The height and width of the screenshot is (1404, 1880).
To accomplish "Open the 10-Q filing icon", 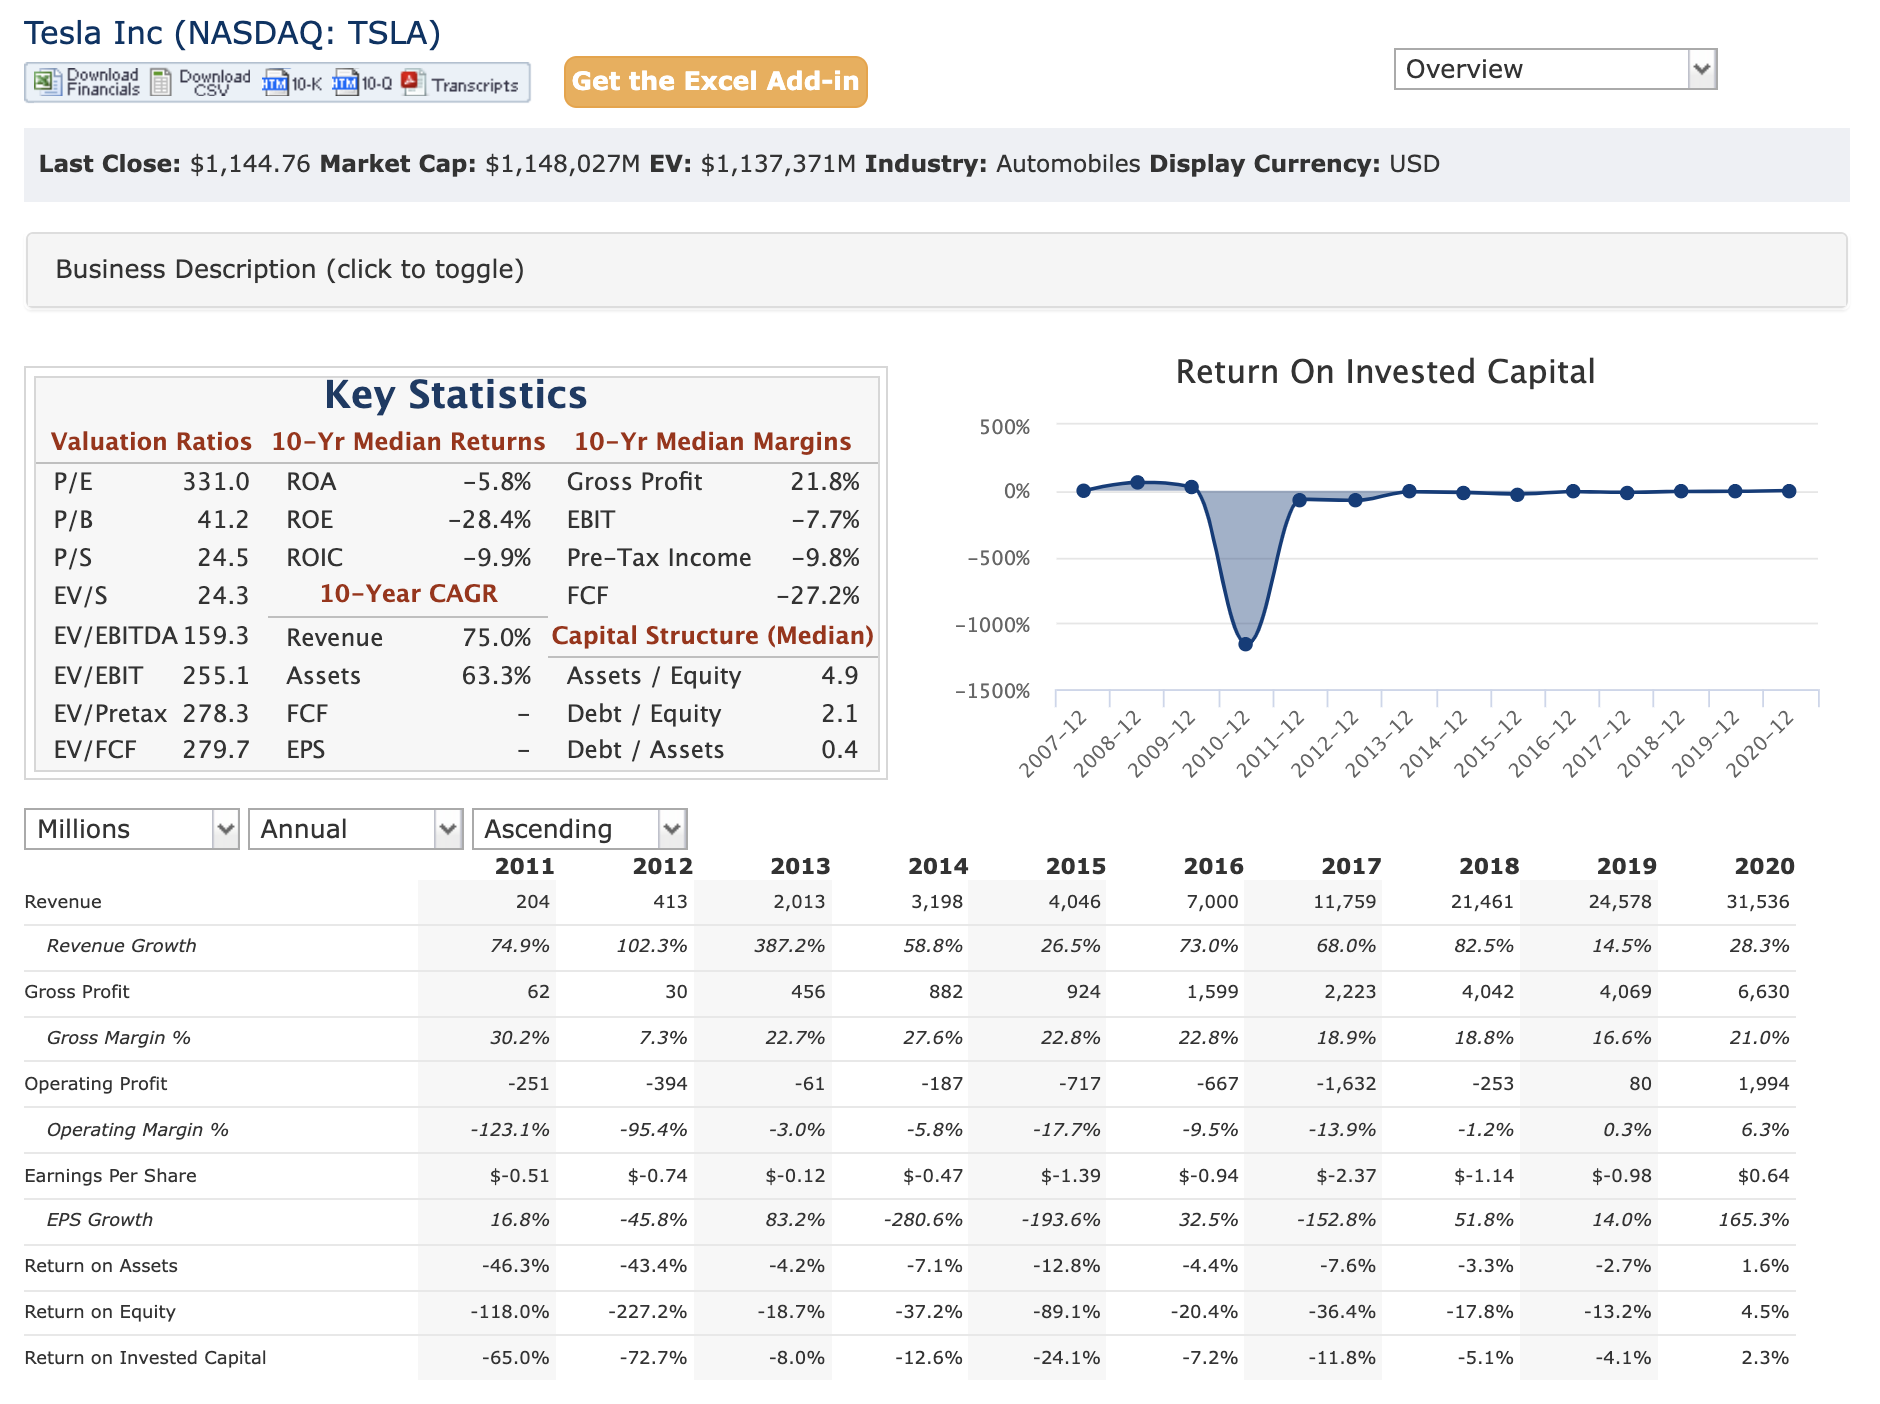I will [346, 83].
